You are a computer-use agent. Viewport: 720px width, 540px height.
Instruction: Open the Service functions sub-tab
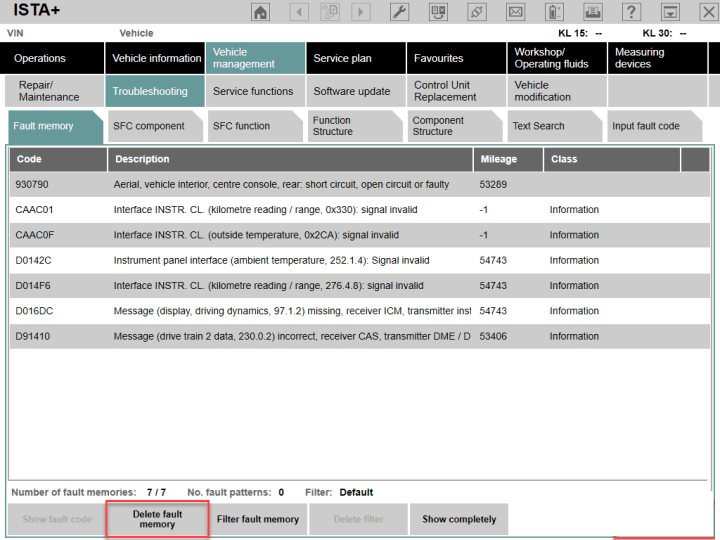tap(255, 91)
